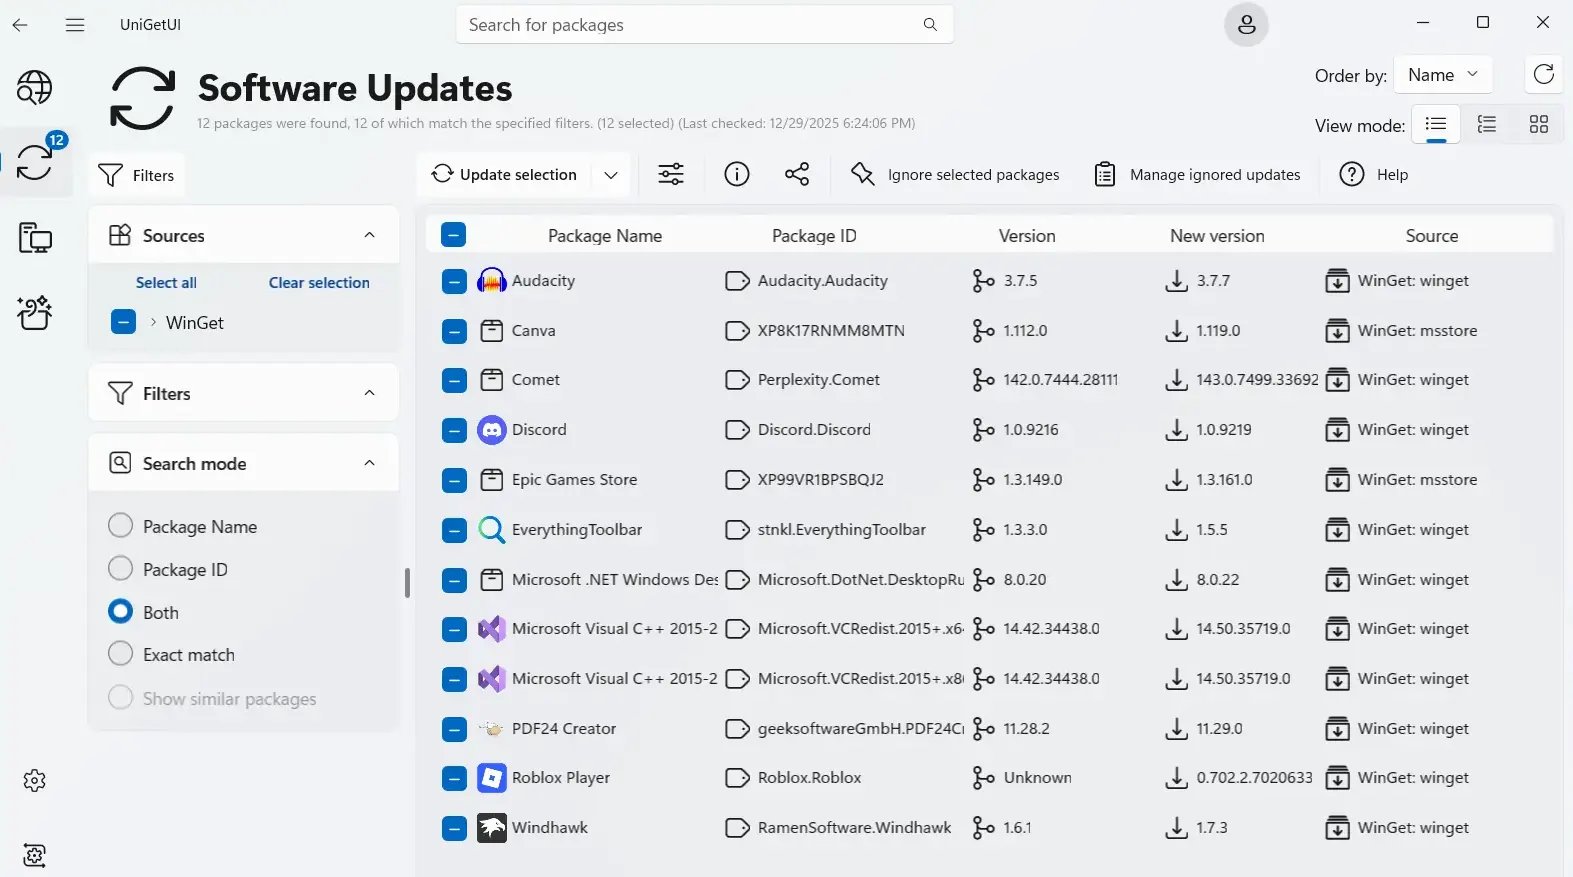
Task: Open Software Updates sidebar icon with badge
Action: click(34, 161)
